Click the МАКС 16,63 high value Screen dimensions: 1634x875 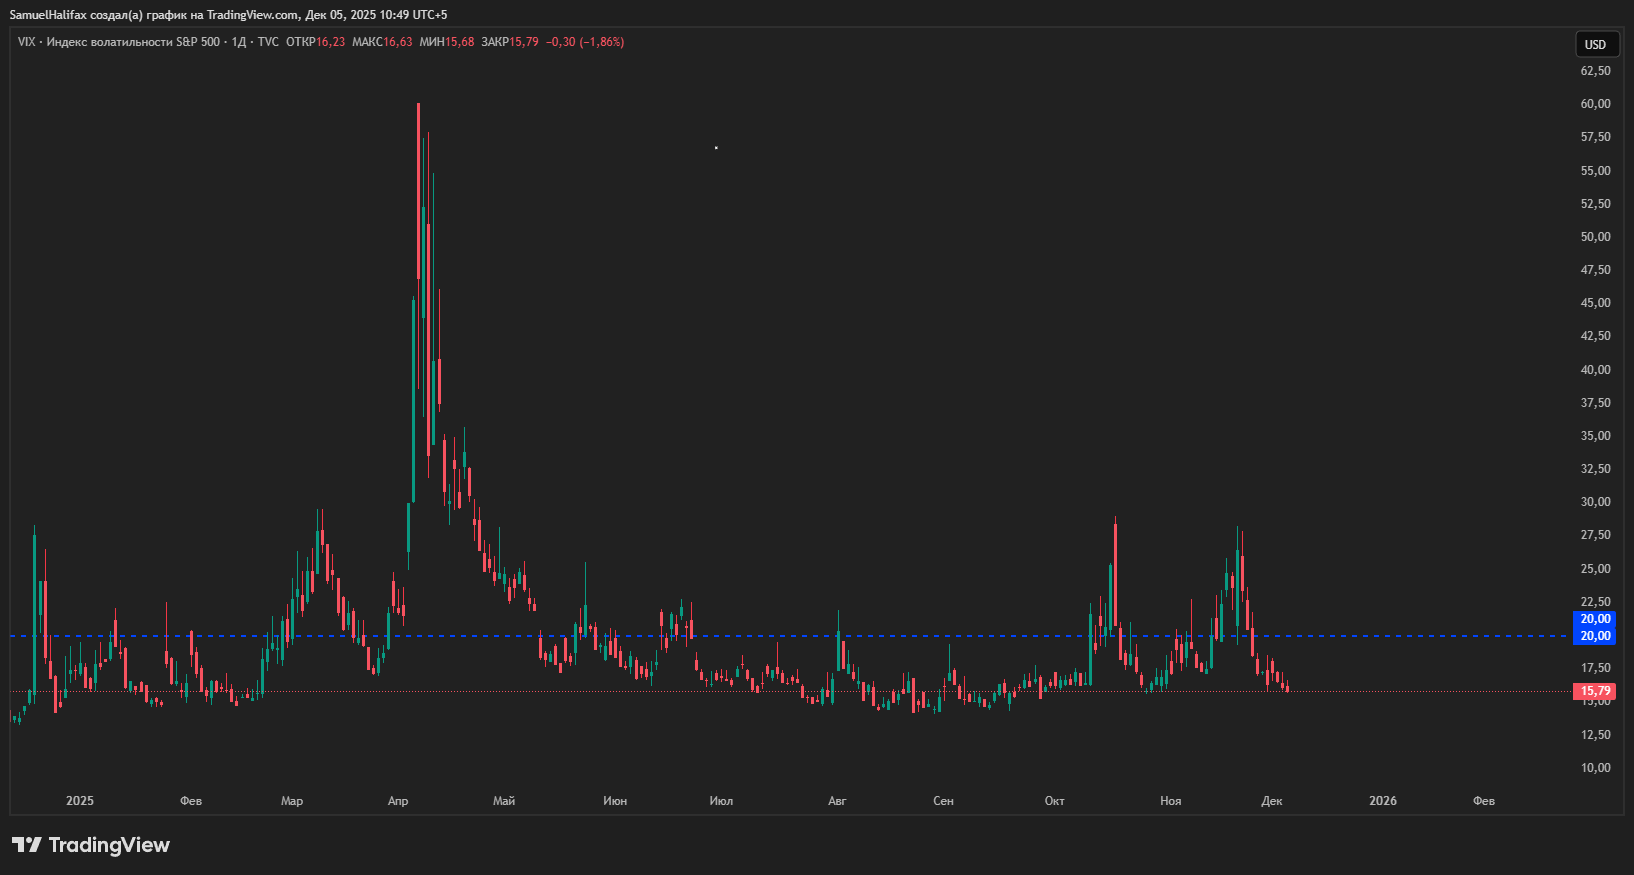click(x=382, y=42)
